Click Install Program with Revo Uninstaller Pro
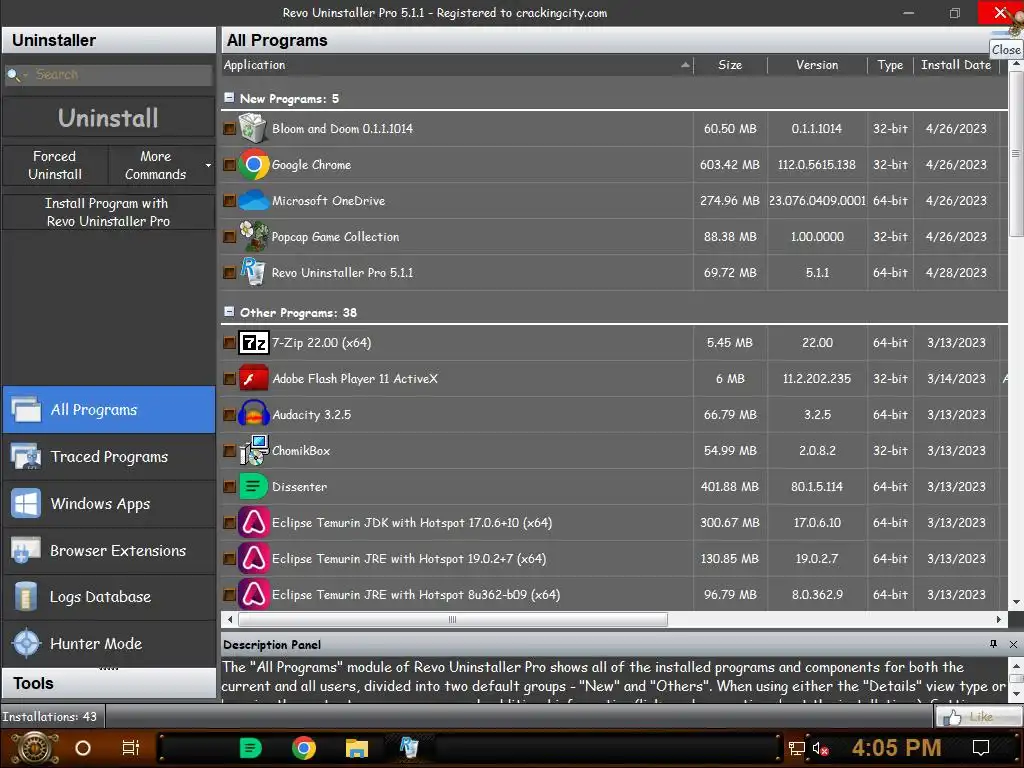Viewport: 1024px width, 768px height. point(108,212)
